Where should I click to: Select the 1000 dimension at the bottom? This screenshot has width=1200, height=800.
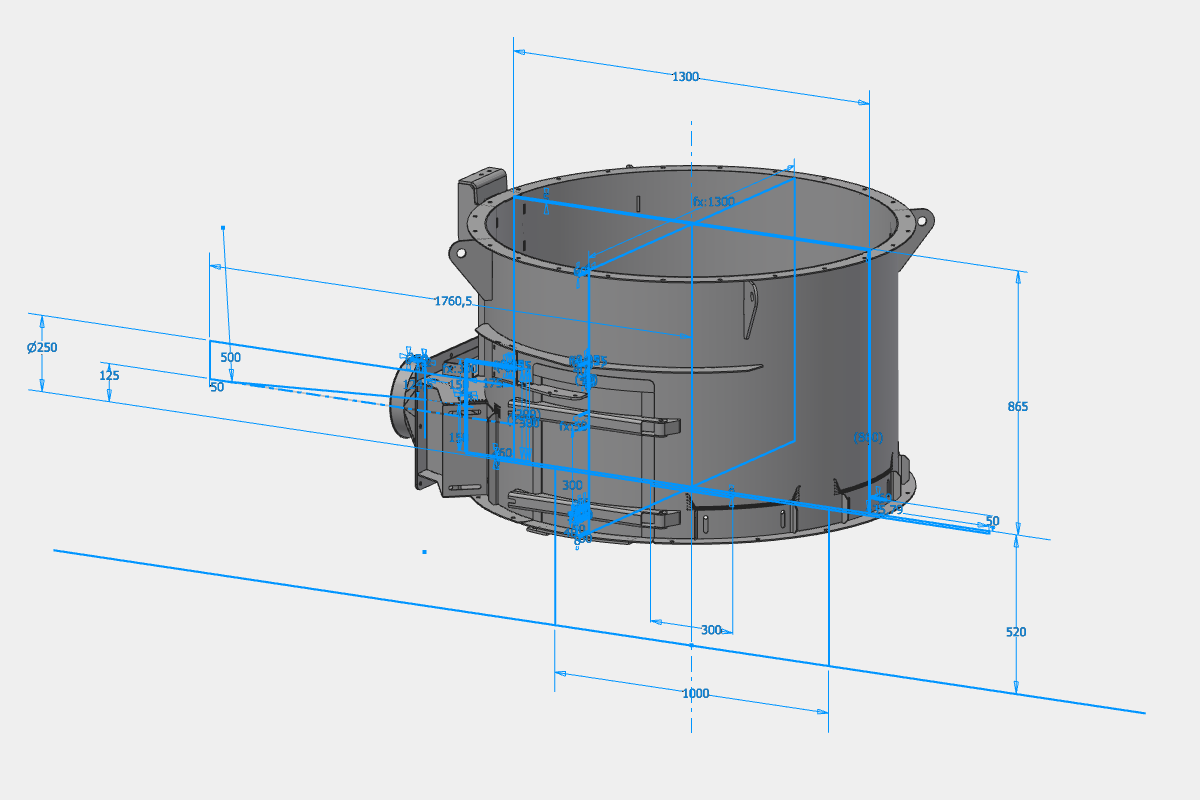tap(696, 694)
